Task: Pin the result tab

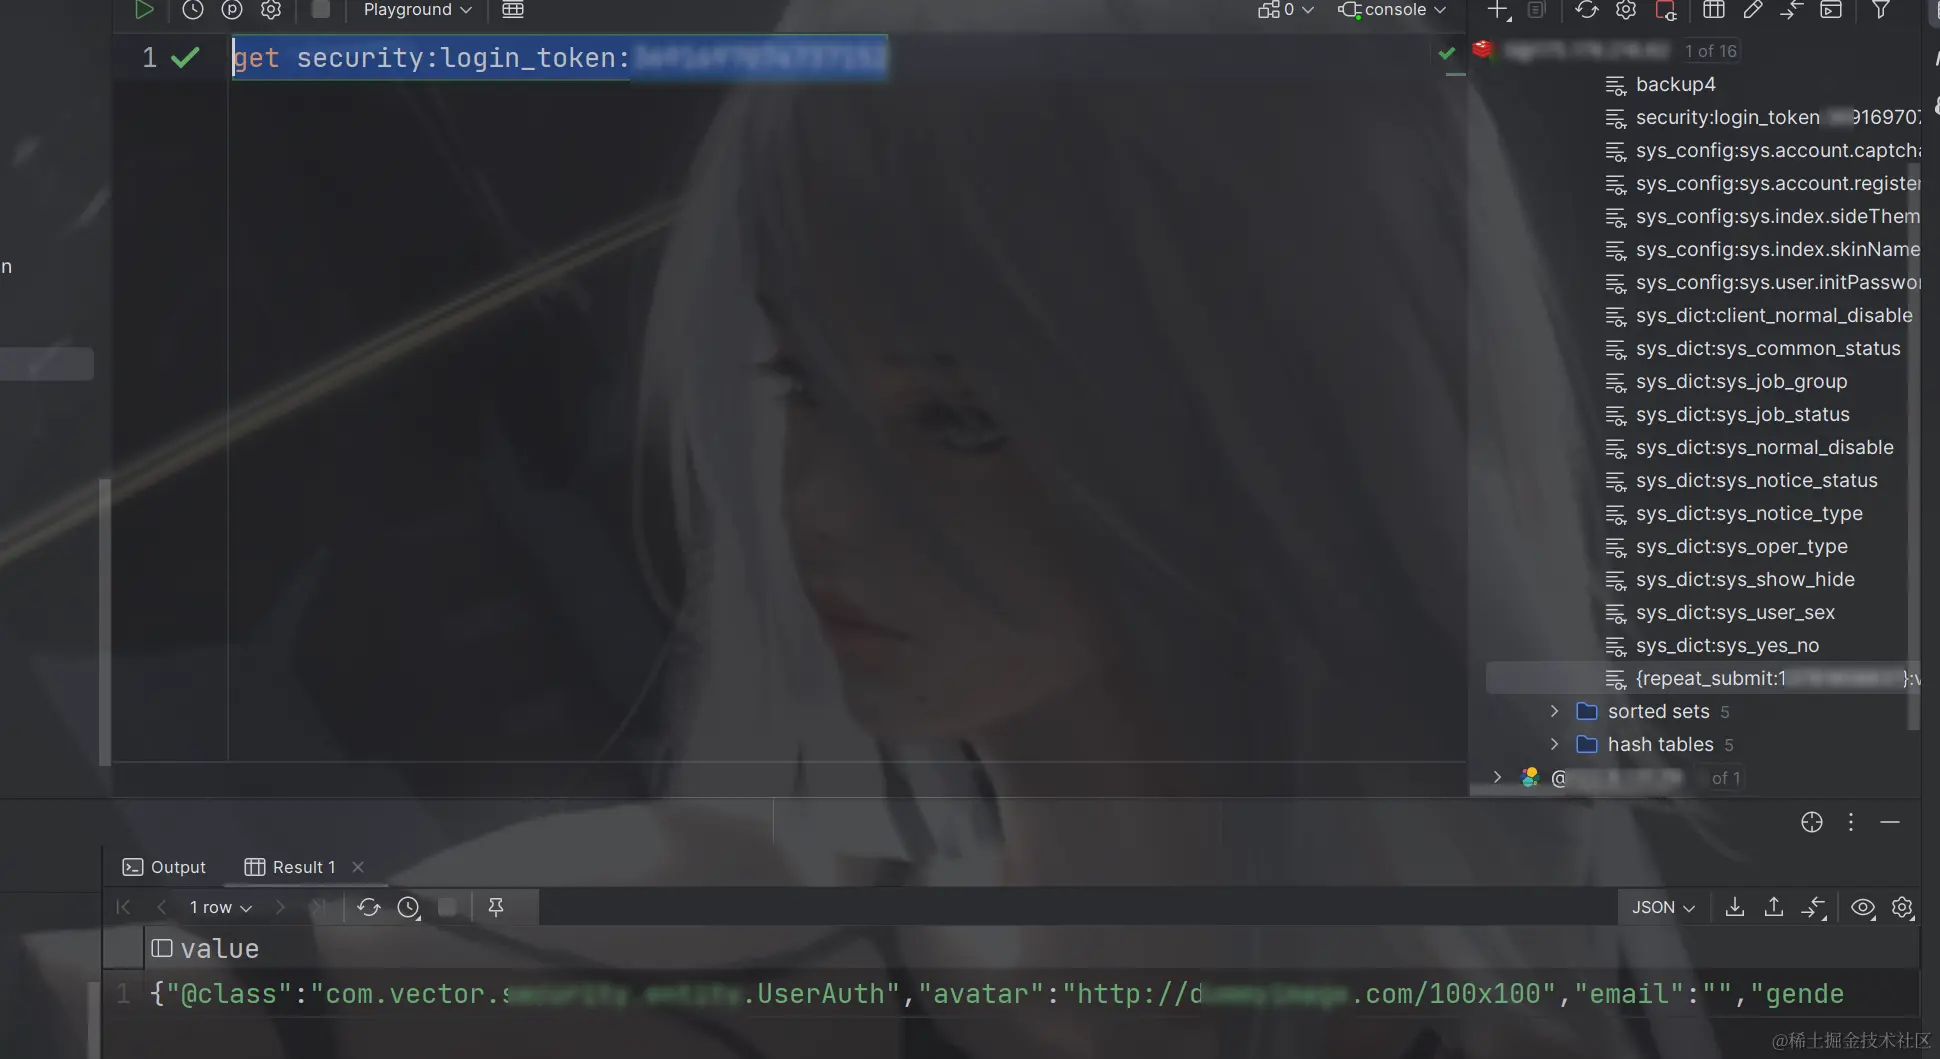Action: (496, 907)
